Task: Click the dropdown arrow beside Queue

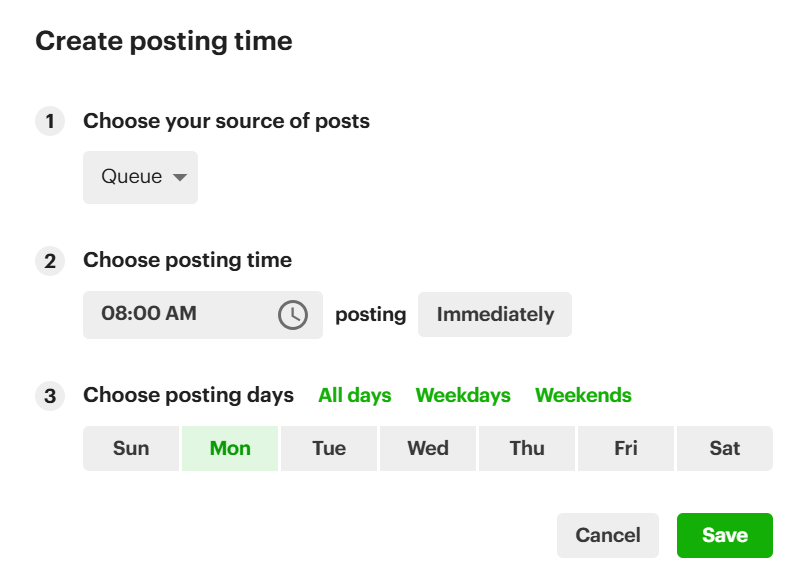Action: [x=180, y=178]
